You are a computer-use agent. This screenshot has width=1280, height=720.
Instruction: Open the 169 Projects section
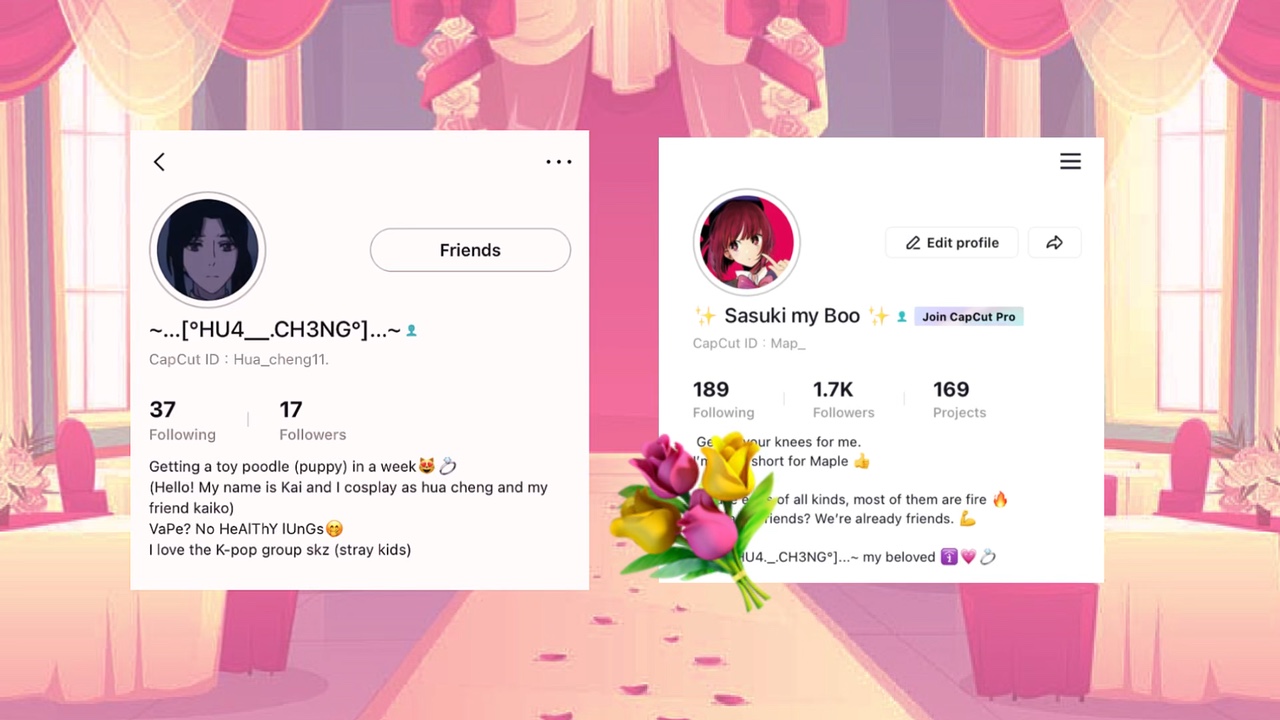pyautogui.click(x=959, y=399)
